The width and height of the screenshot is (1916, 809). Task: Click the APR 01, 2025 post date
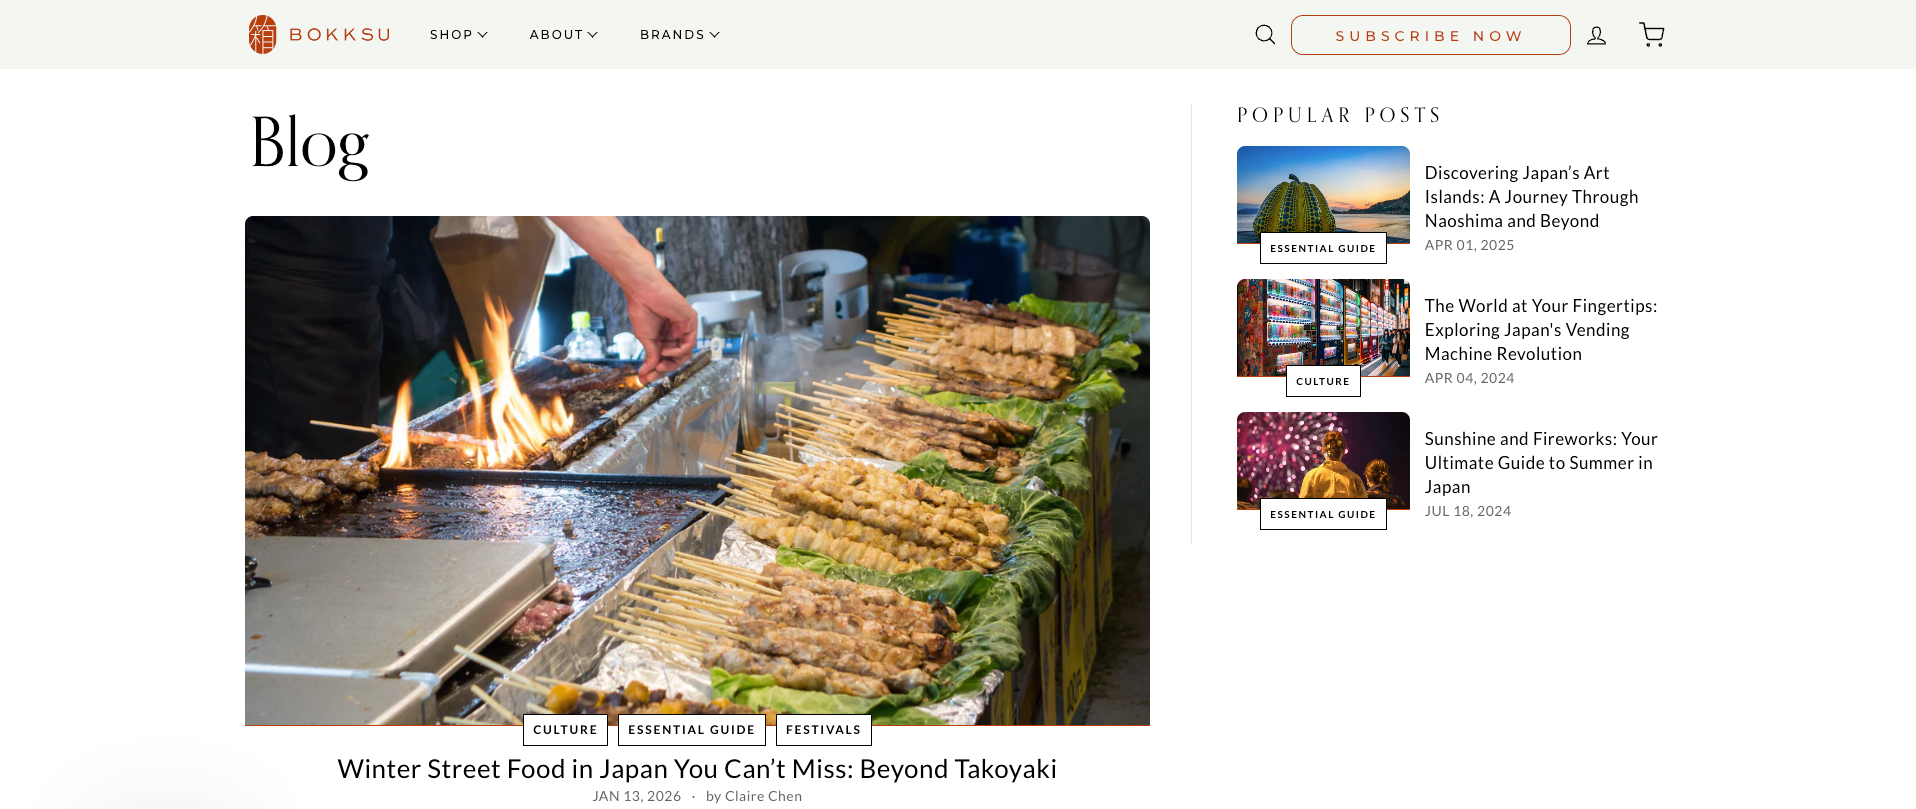coord(1469,245)
